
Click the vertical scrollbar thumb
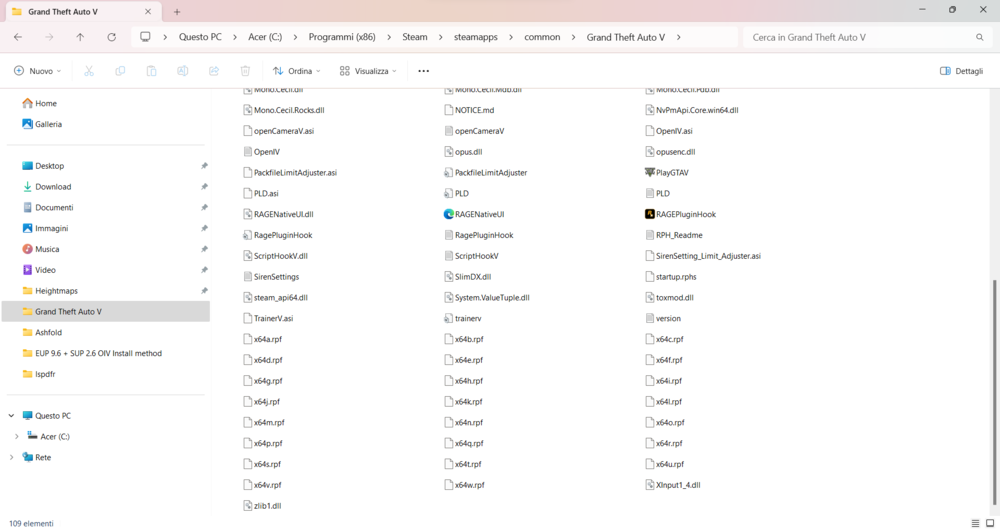click(x=996, y=390)
